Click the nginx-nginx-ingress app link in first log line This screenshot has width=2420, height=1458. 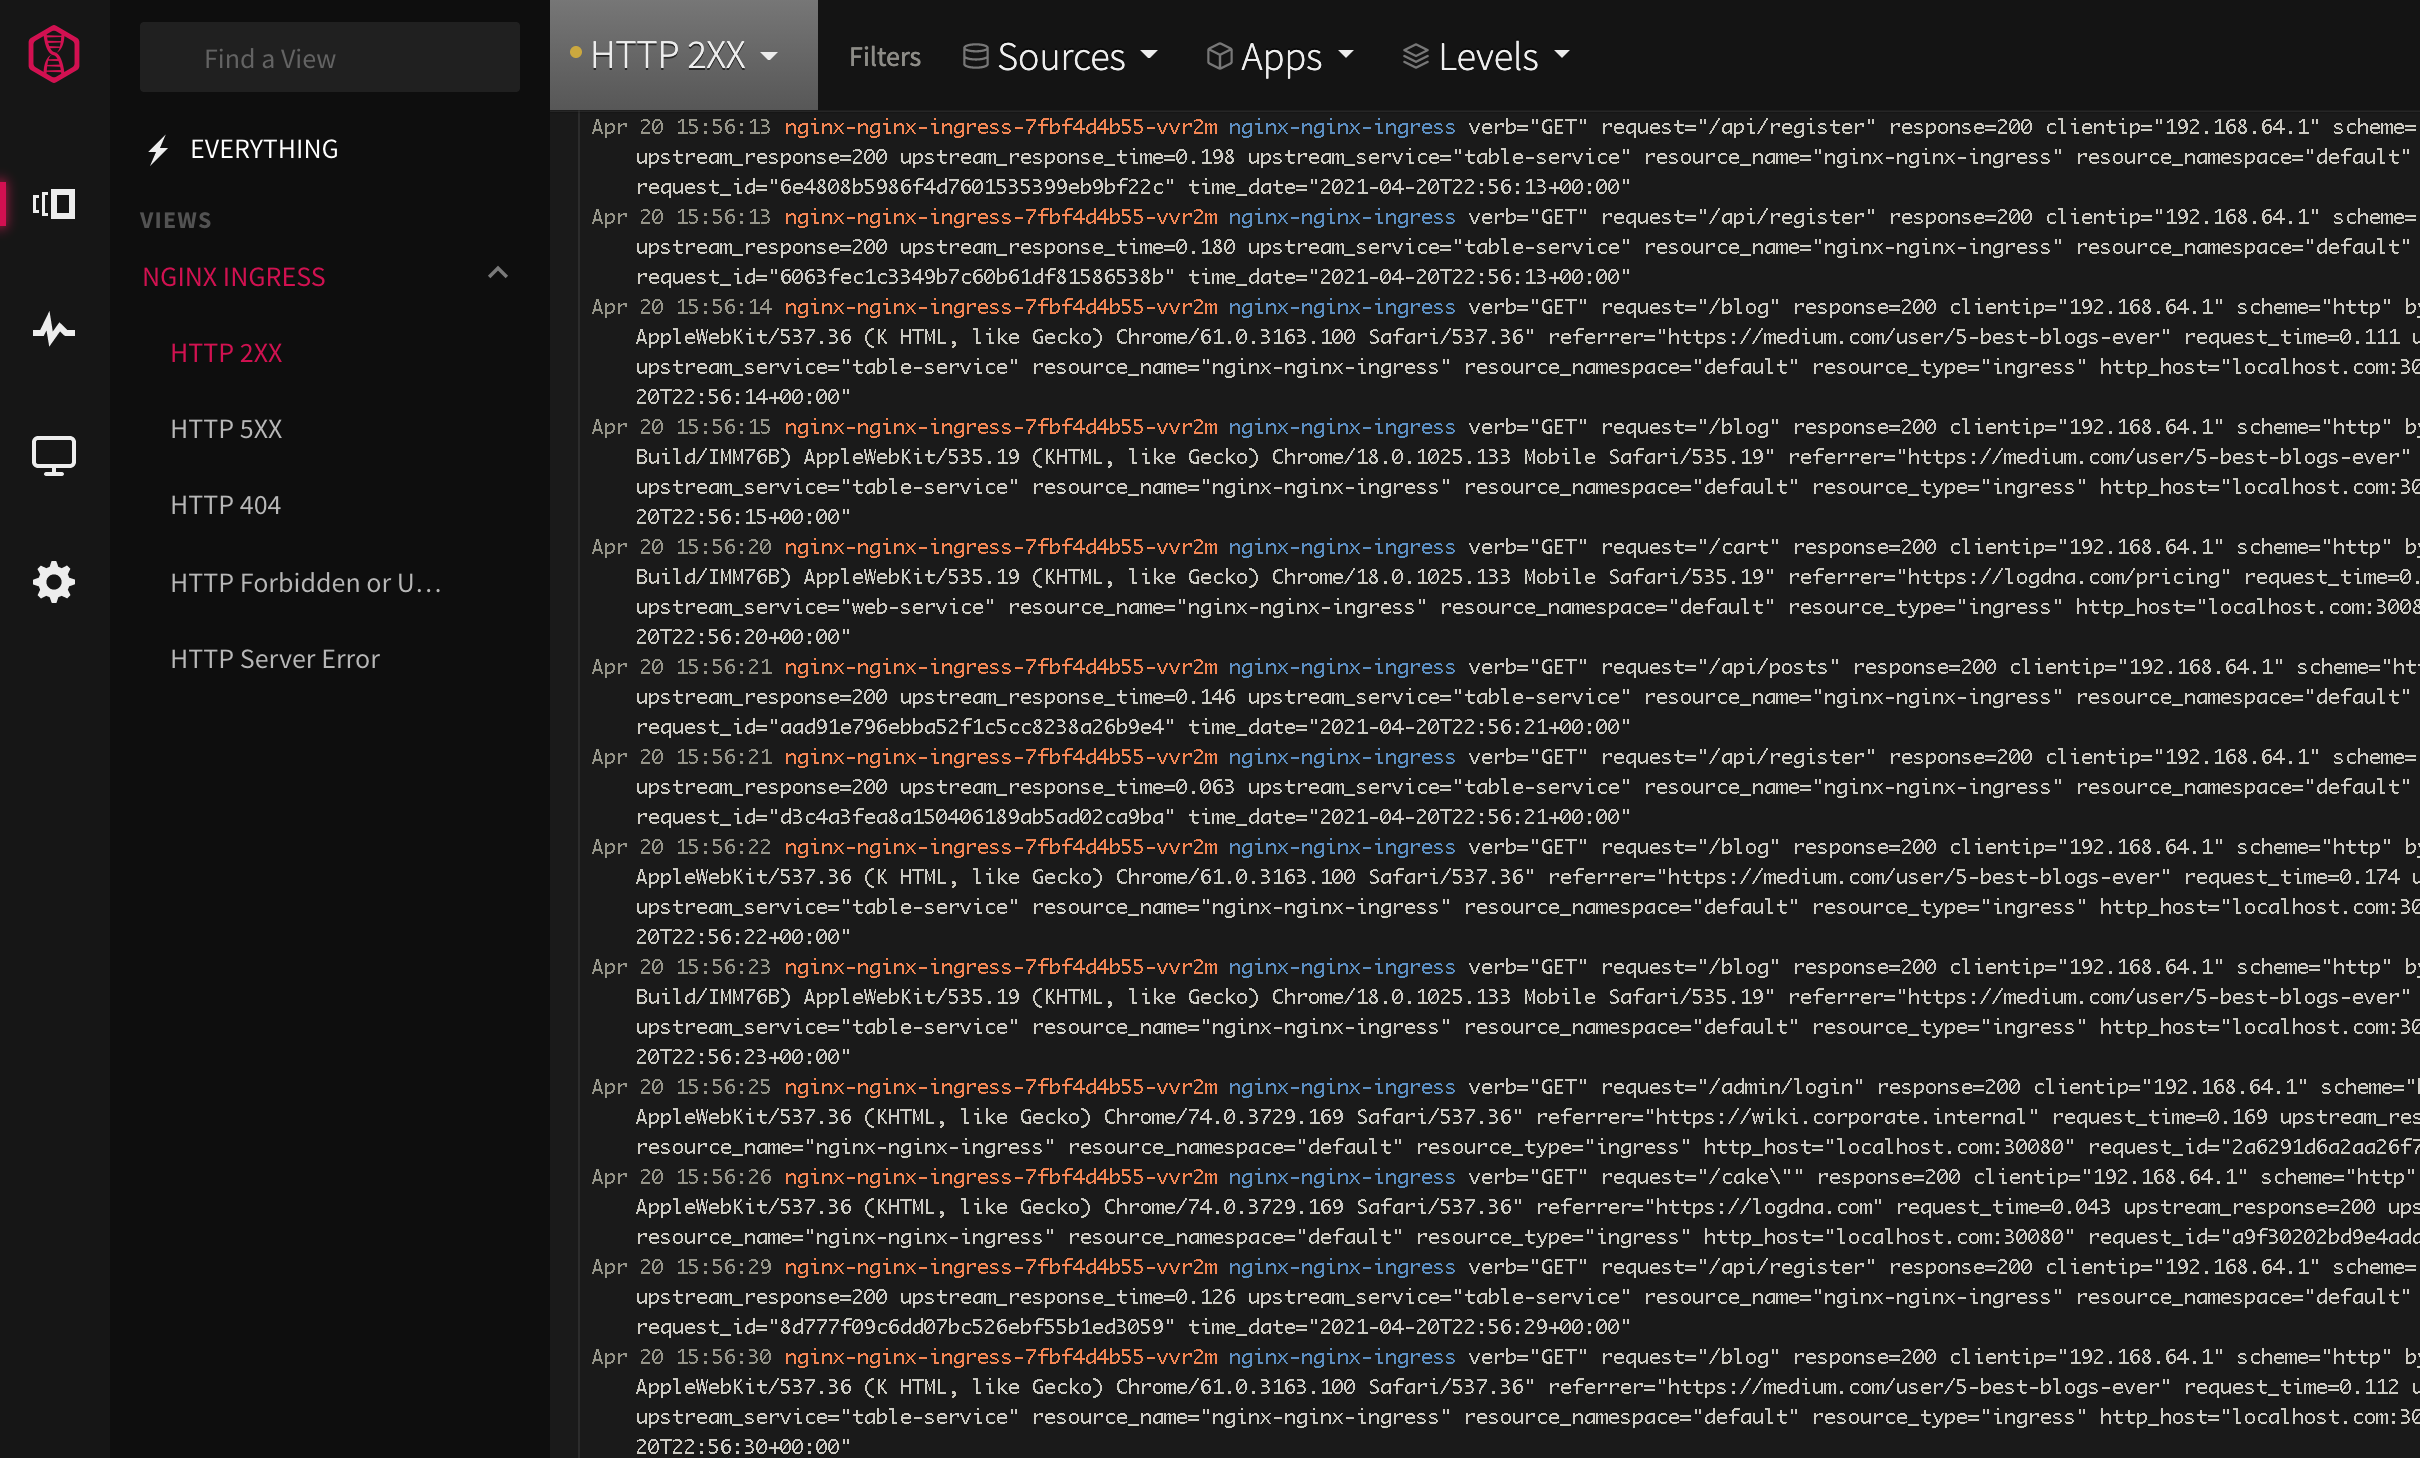[x=1341, y=127]
